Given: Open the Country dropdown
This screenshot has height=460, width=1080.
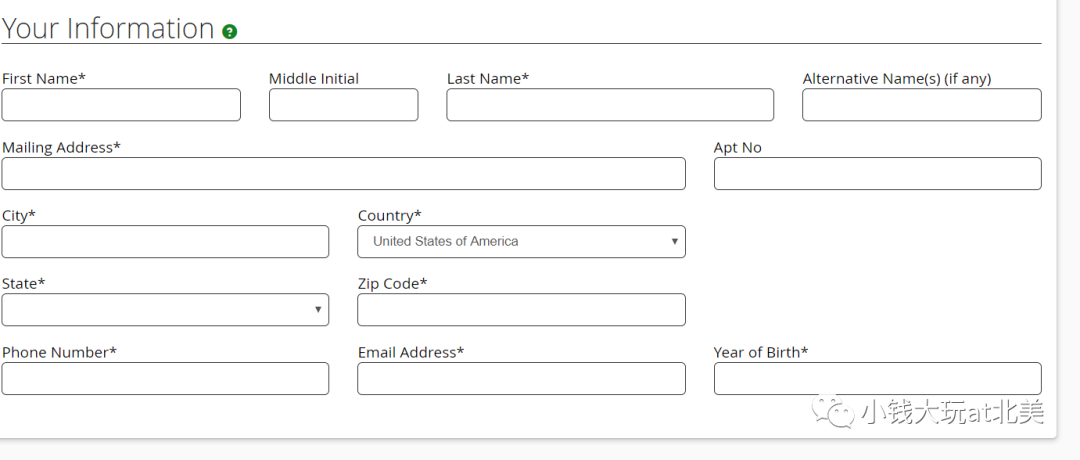Looking at the screenshot, I should [x=520, y=241].
